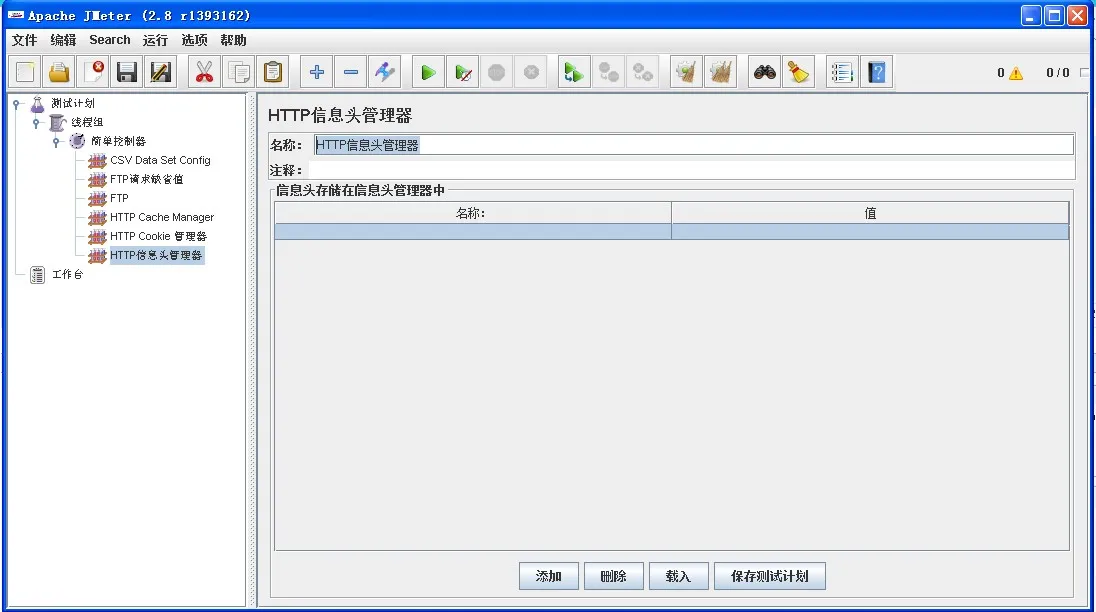Click the 名称 name input field
Image resolution: width=1096 pixels, height=612 pixels.
[x=693, y=145]
